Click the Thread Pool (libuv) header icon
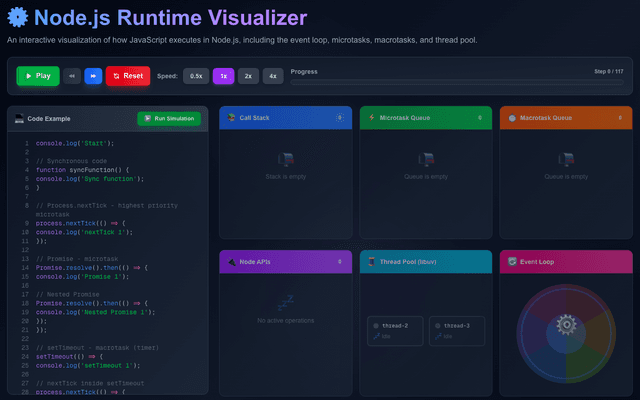 (x=371, y=262)
